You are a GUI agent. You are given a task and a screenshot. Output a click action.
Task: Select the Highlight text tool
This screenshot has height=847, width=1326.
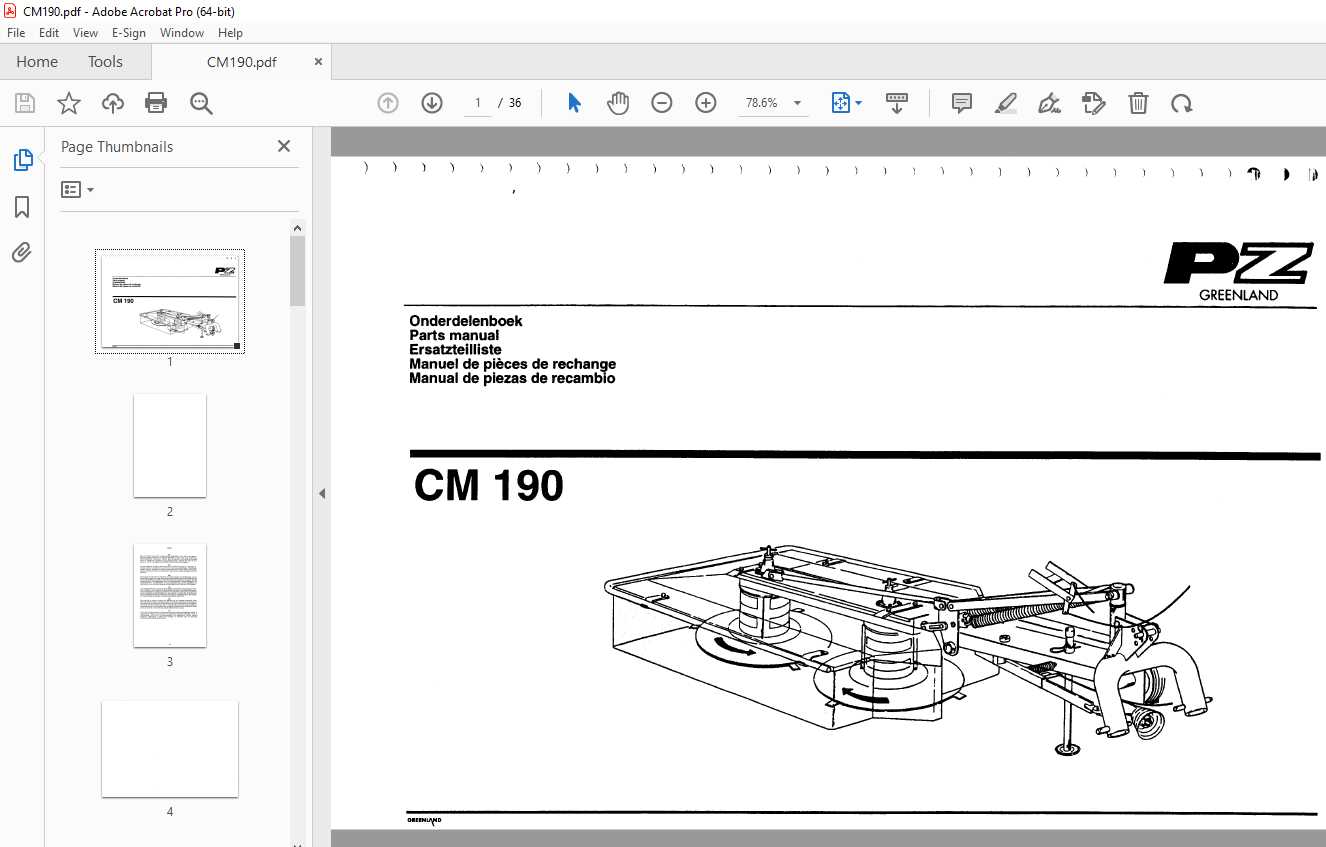(x=1006, y=103)
